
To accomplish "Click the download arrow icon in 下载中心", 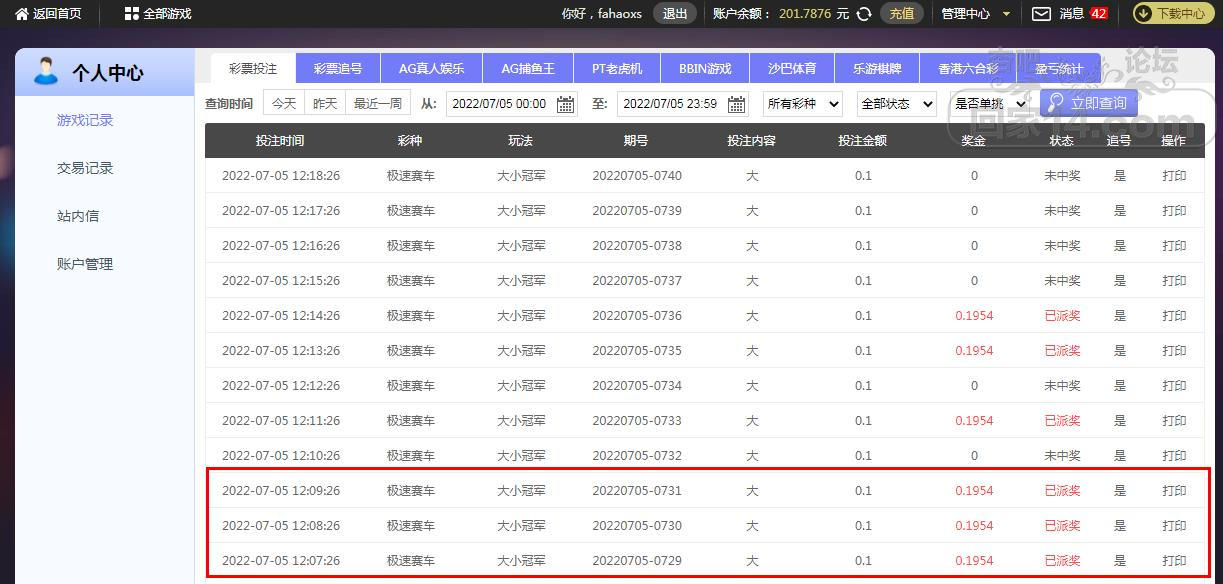I will coord(1143,14).
